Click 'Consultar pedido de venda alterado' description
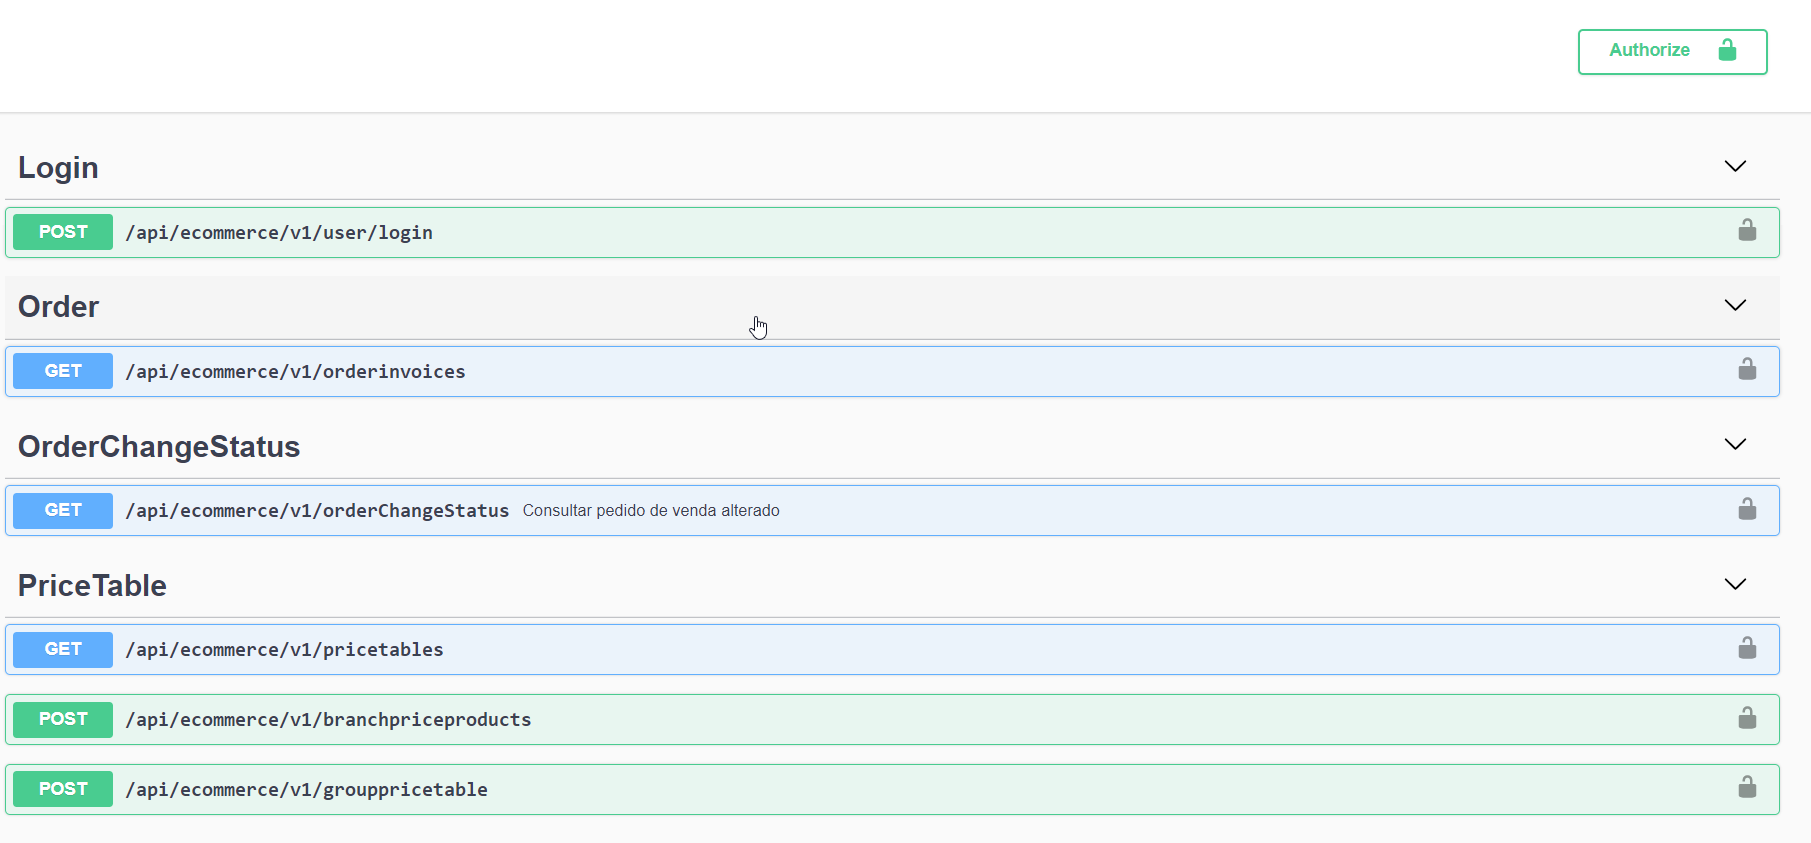 (651, 511)
